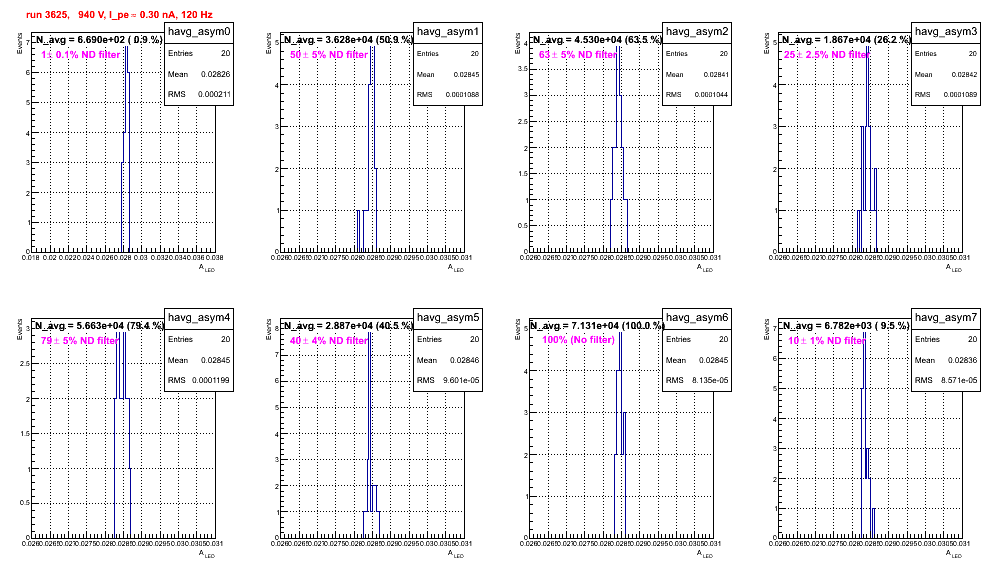Click RMS value 0.000211
The height and width of the screenshot is (572, 996).
point(215,94)
